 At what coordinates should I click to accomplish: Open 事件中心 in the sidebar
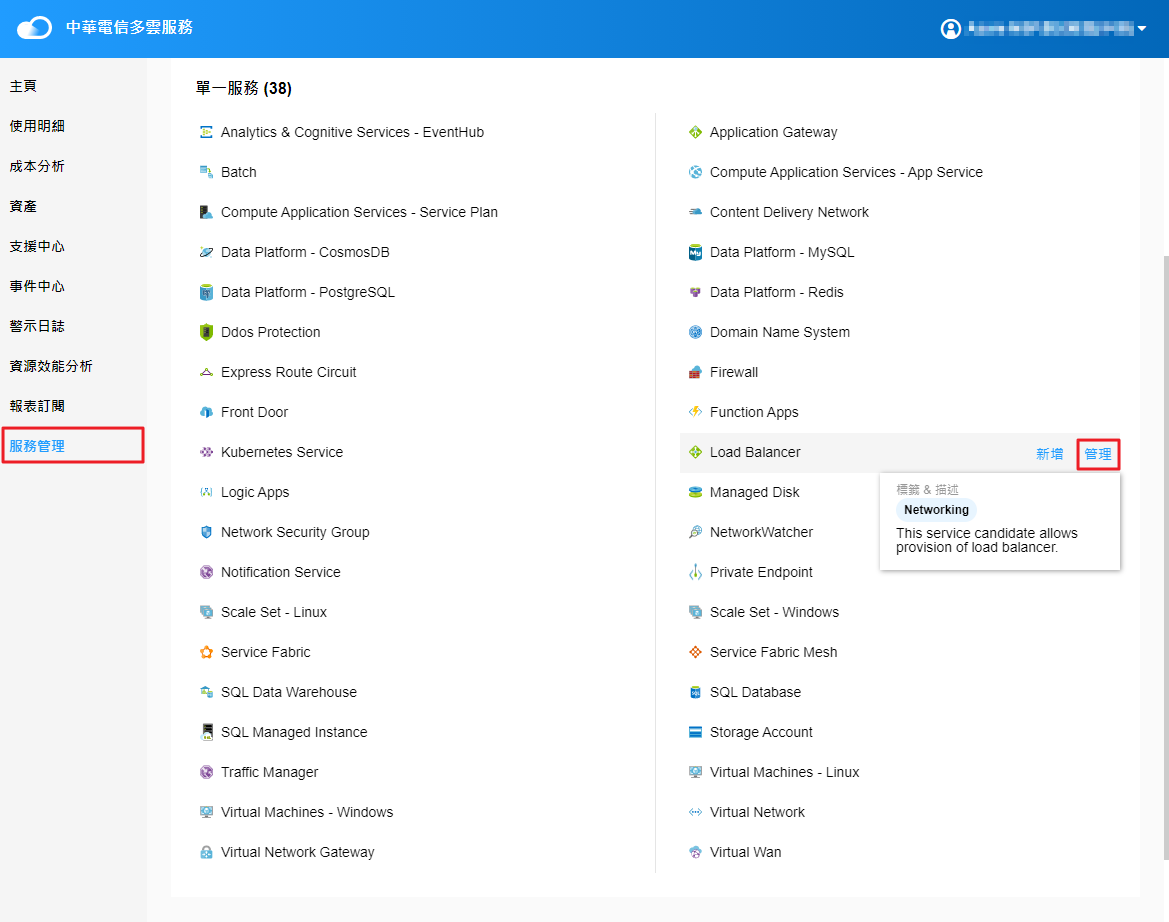click(x=37, y=286)
